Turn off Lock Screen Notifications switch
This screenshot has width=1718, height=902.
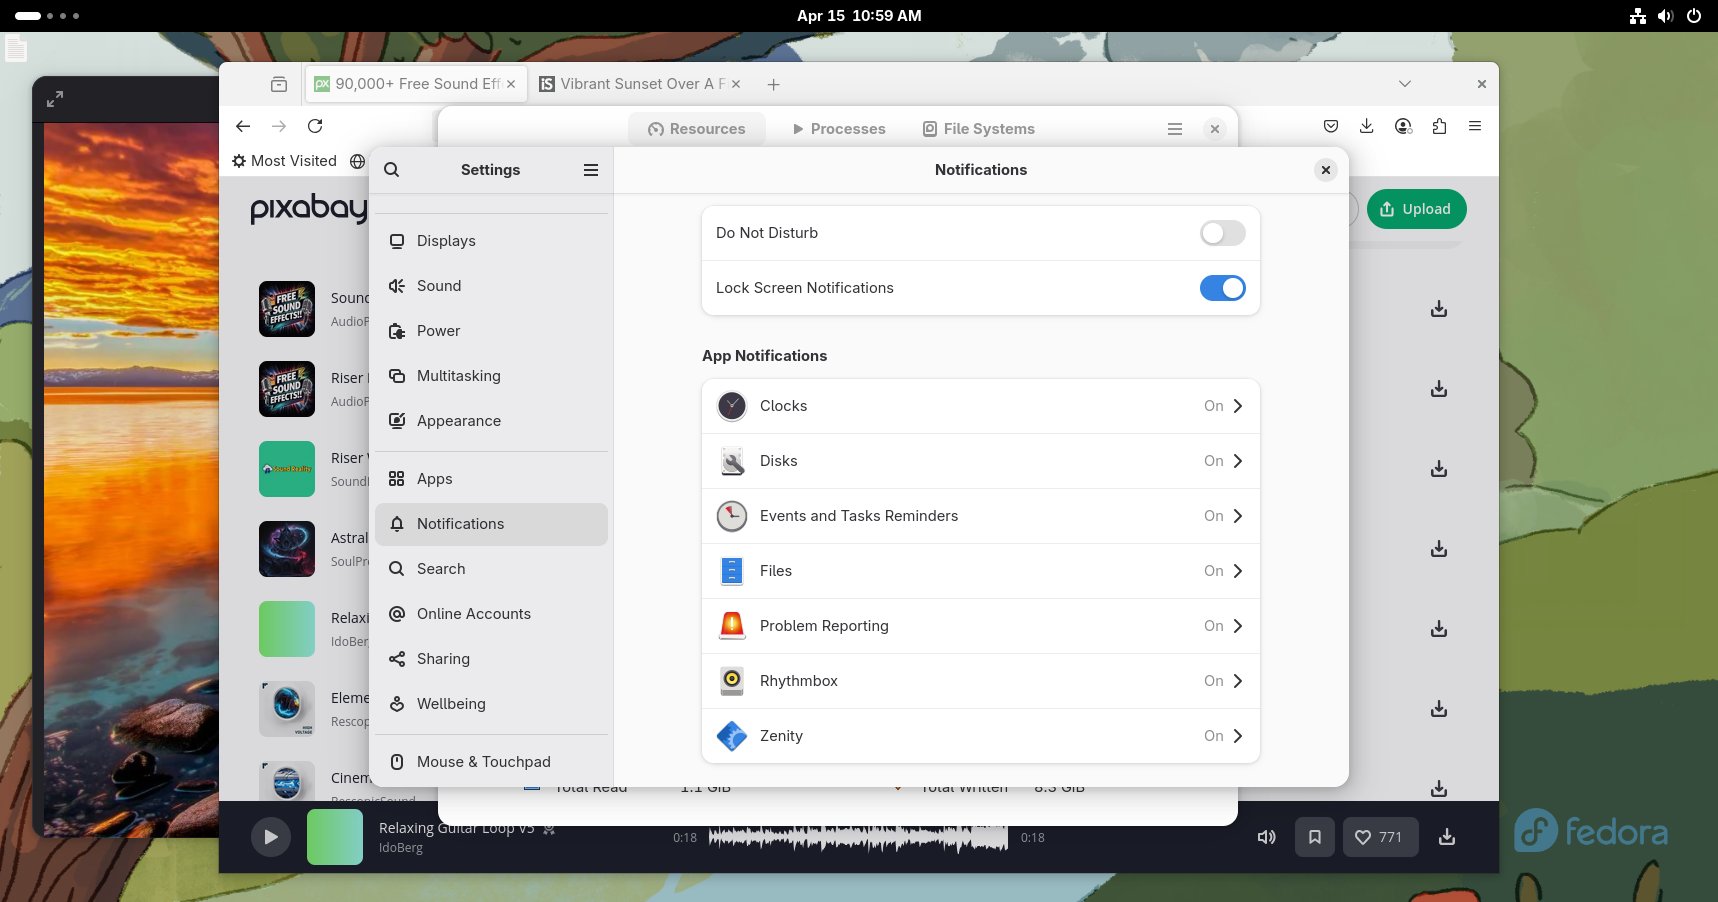(x=1222, y=288)
